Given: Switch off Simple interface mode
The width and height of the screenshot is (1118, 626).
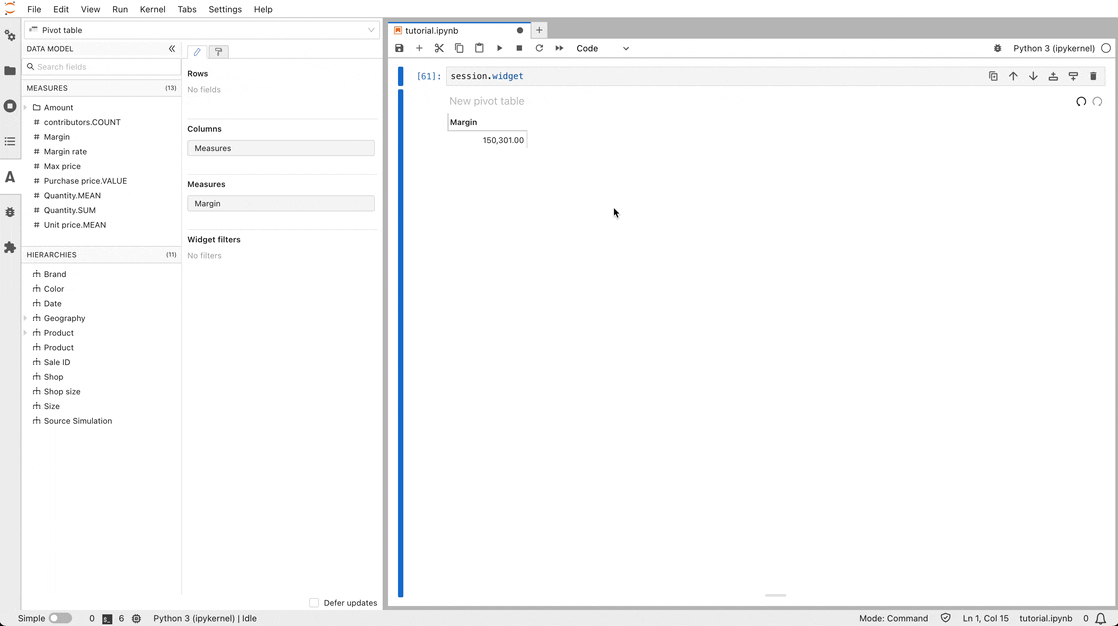Looking at the screenshot, I should point(58,618).
